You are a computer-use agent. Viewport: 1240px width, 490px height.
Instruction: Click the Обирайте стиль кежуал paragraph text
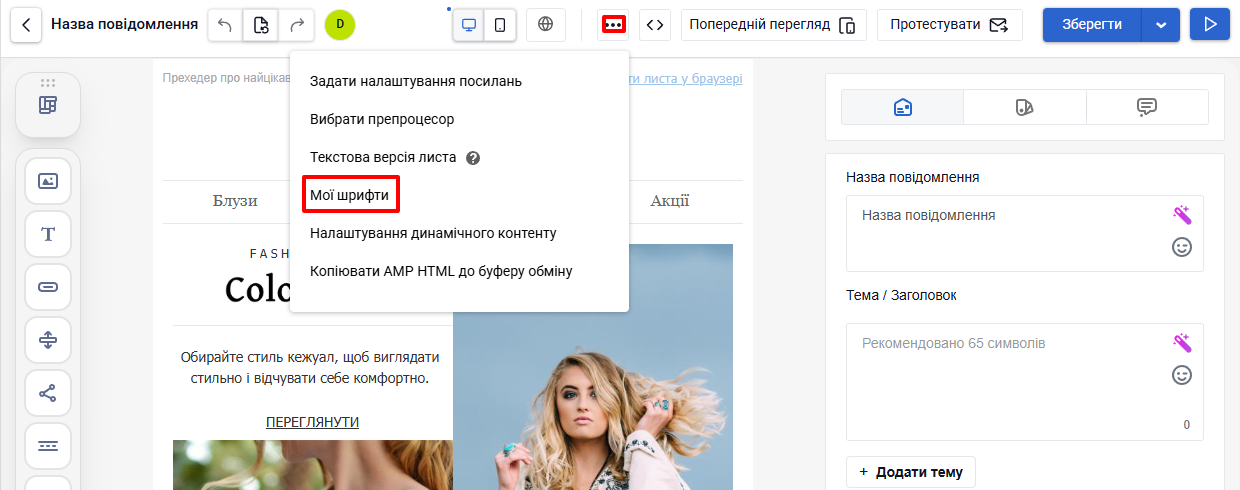click(x=310, y=367)
